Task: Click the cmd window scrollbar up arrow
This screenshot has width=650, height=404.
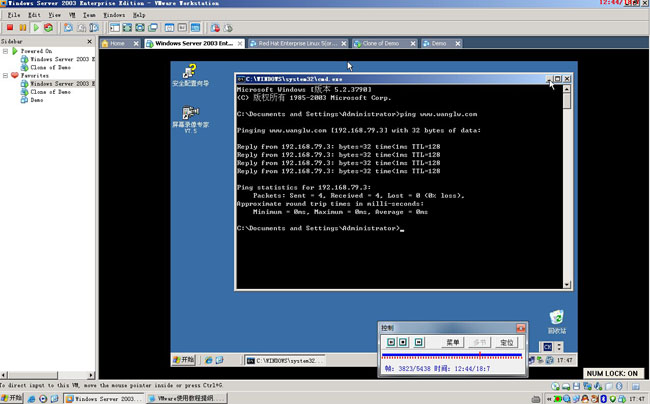Action: point(567,88)
